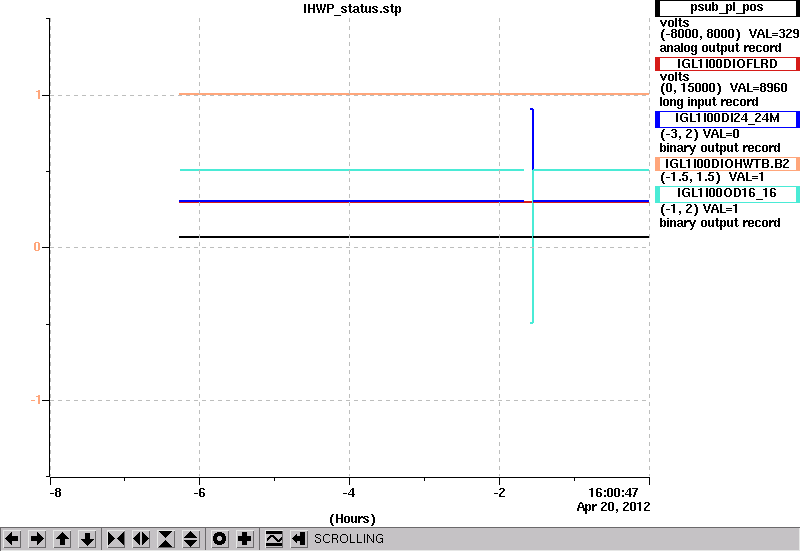800x551 pixels.
Task: Click the "analog output record" description text
Action: 720,48
